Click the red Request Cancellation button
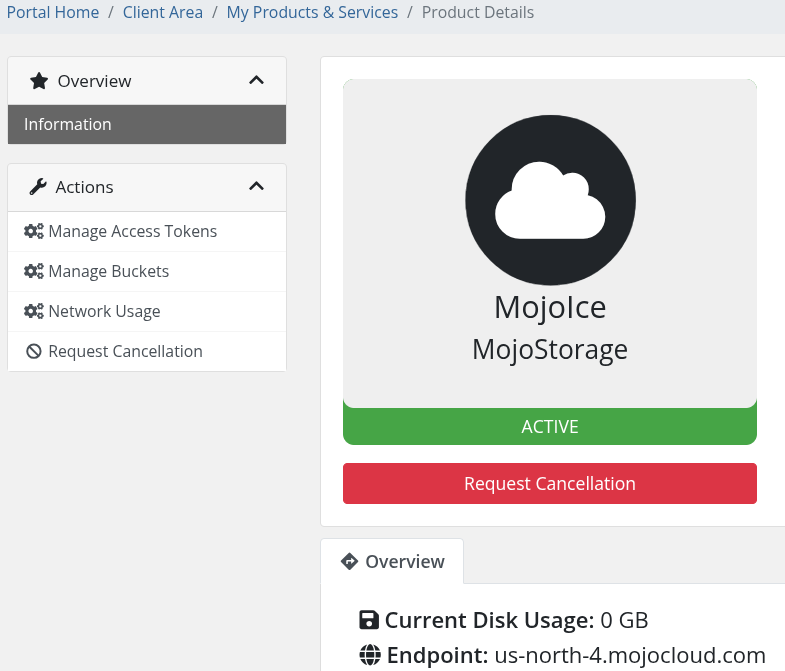785x671 pixels. click(x=550, y=484)
